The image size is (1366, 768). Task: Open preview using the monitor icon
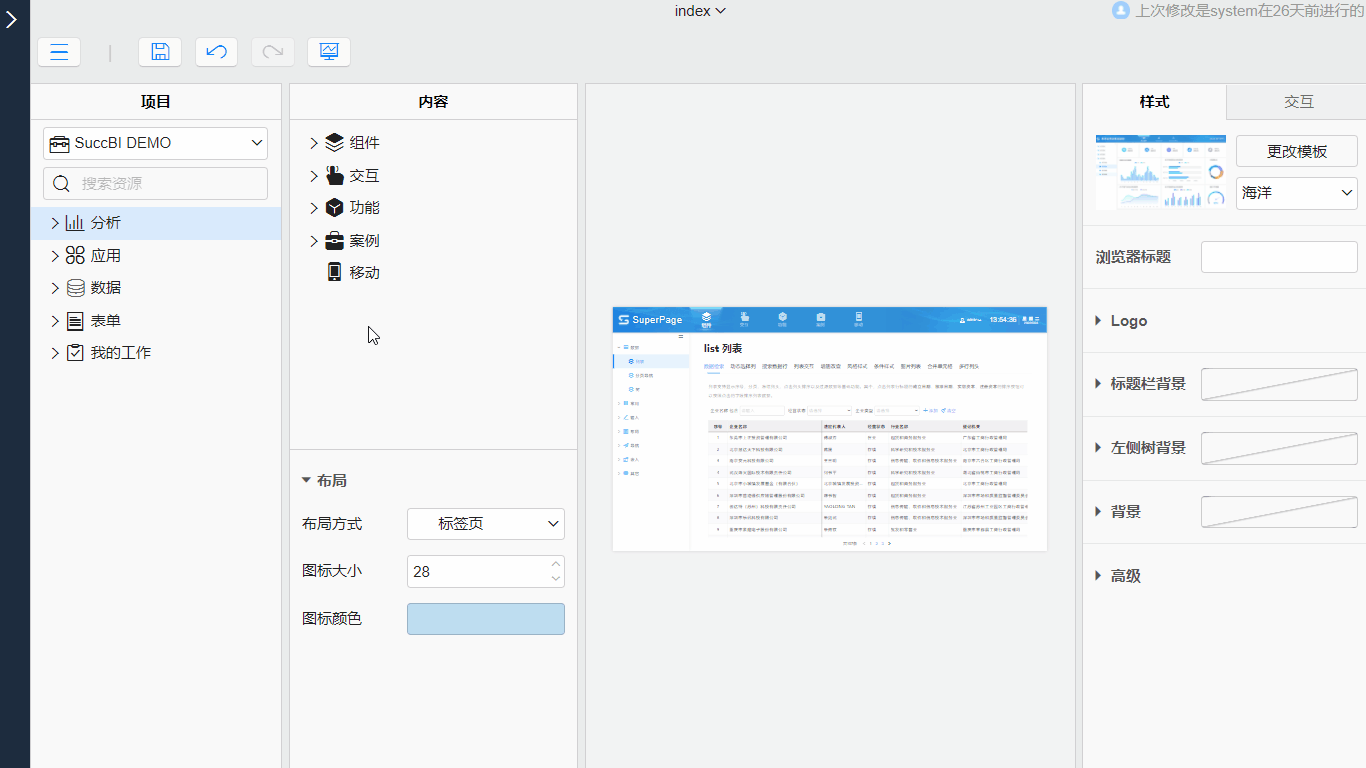329,52
